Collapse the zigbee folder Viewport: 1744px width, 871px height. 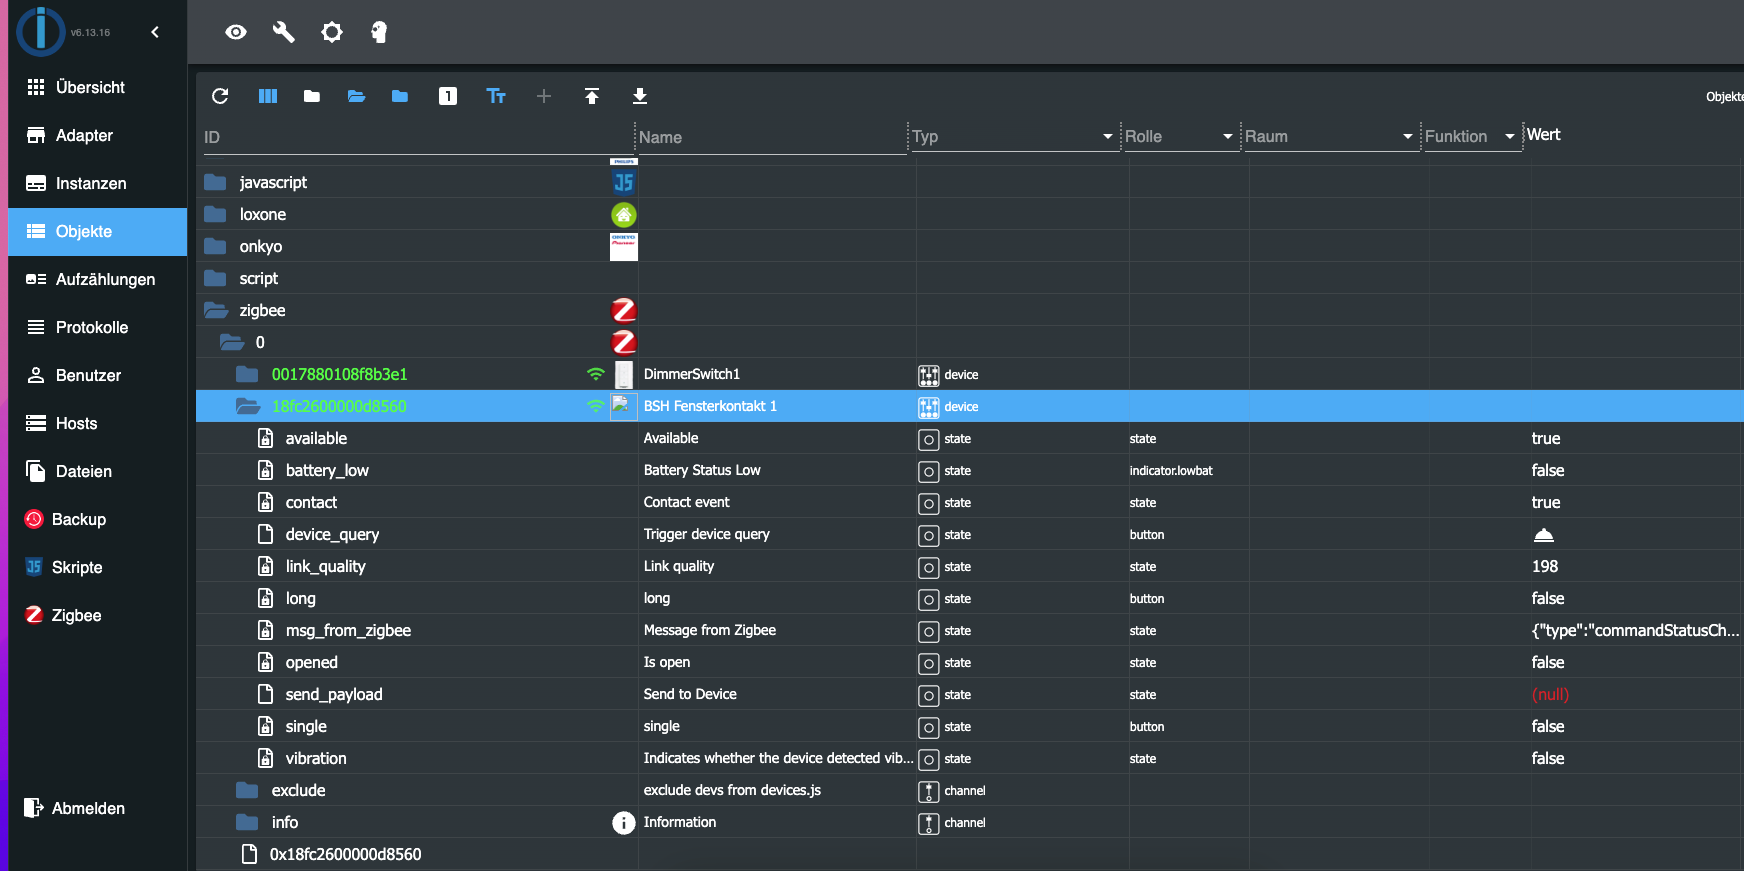point(216,311)
